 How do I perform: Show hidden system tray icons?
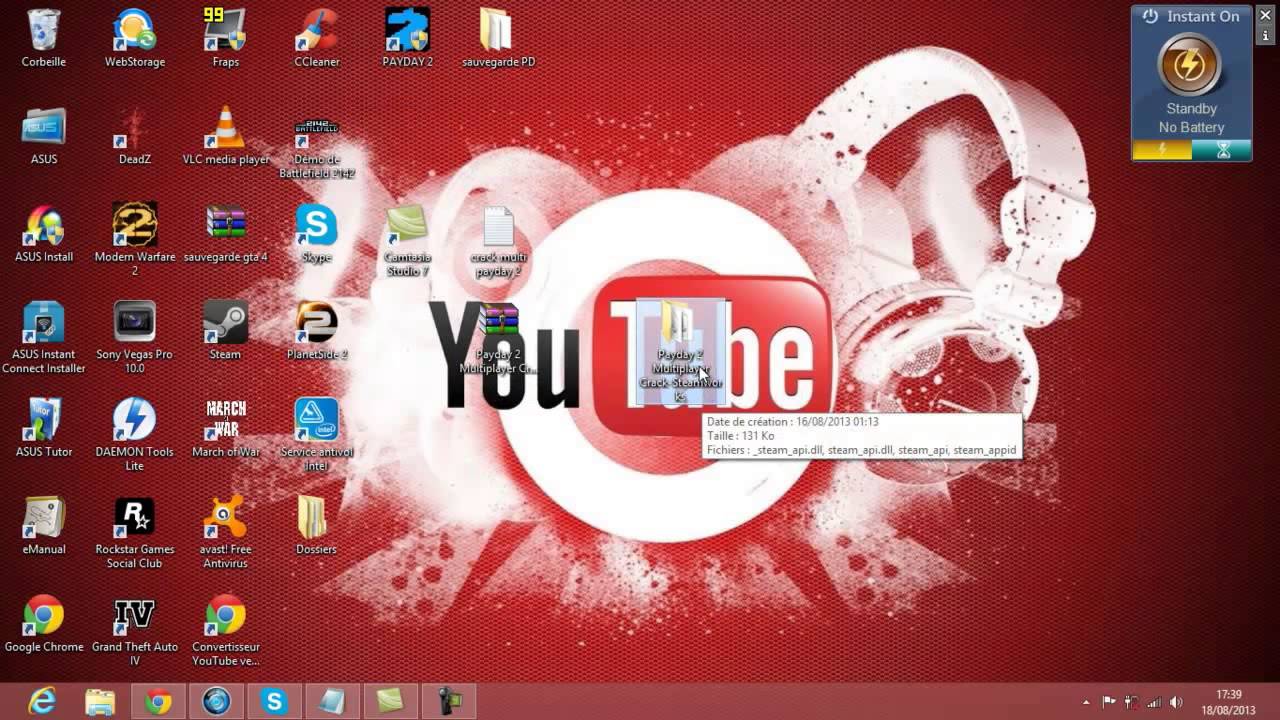pyautogui.click(x=1087, y=702)
